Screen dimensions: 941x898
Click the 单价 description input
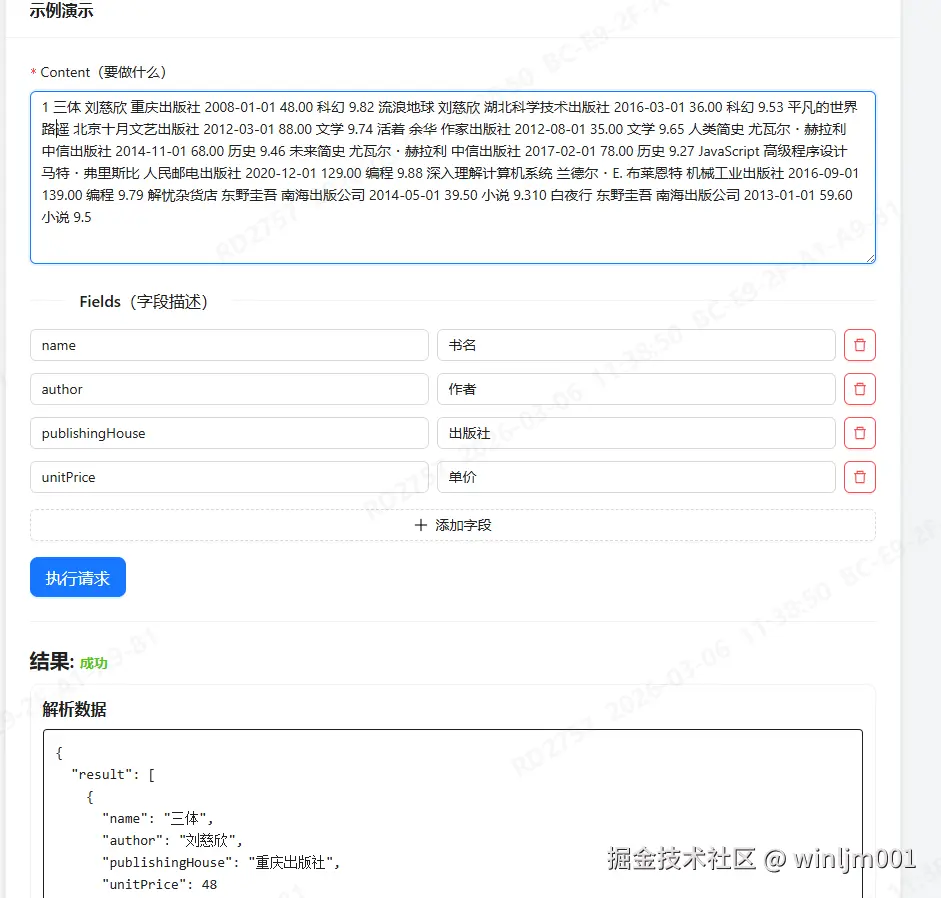tap(636, 477)
